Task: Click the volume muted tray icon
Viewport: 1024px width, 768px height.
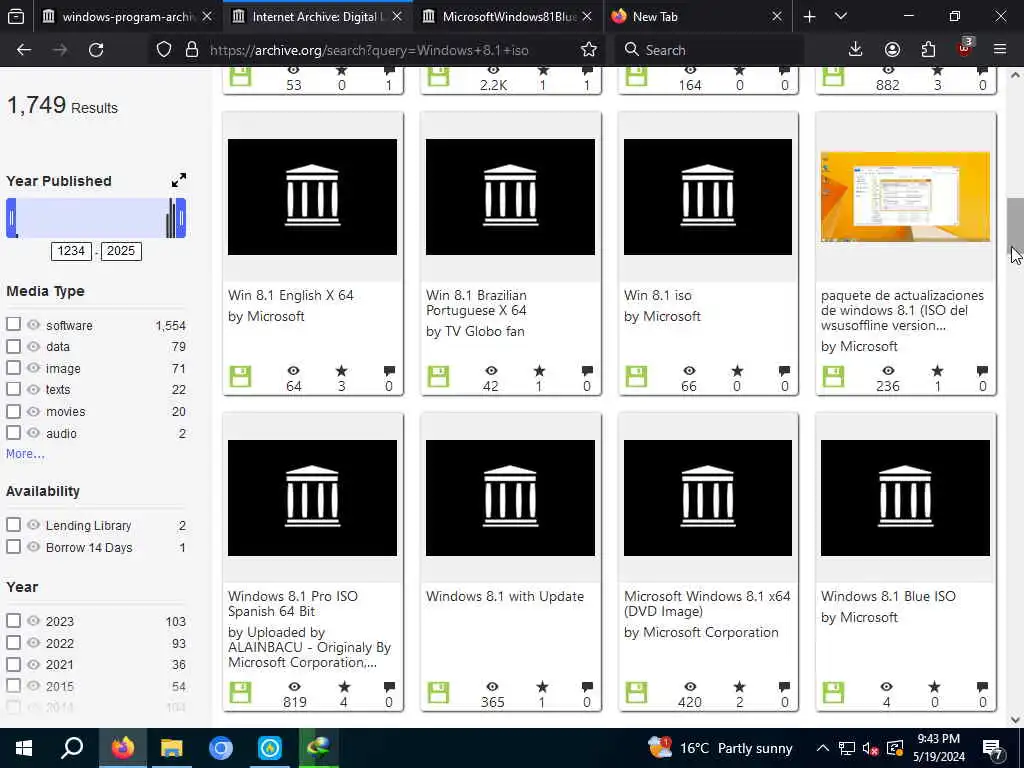Action: pos(869,748)
